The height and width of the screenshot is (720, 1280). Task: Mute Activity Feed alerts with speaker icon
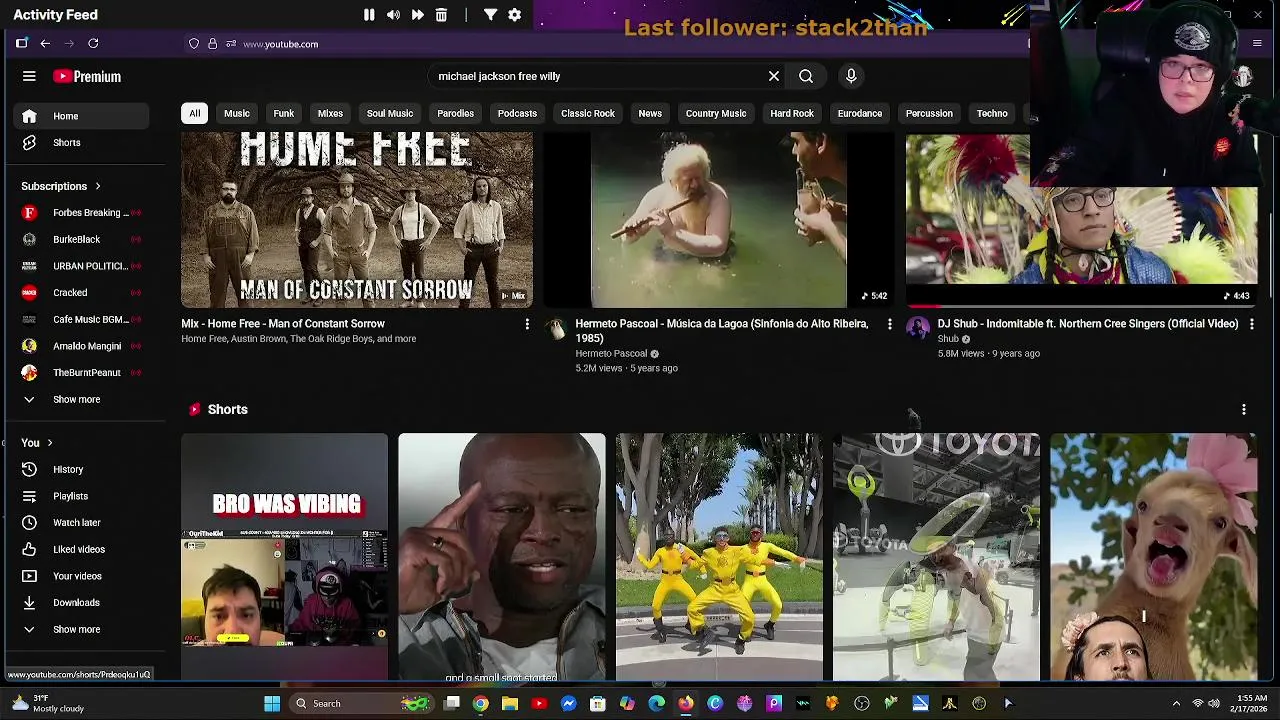pos(393,15)
